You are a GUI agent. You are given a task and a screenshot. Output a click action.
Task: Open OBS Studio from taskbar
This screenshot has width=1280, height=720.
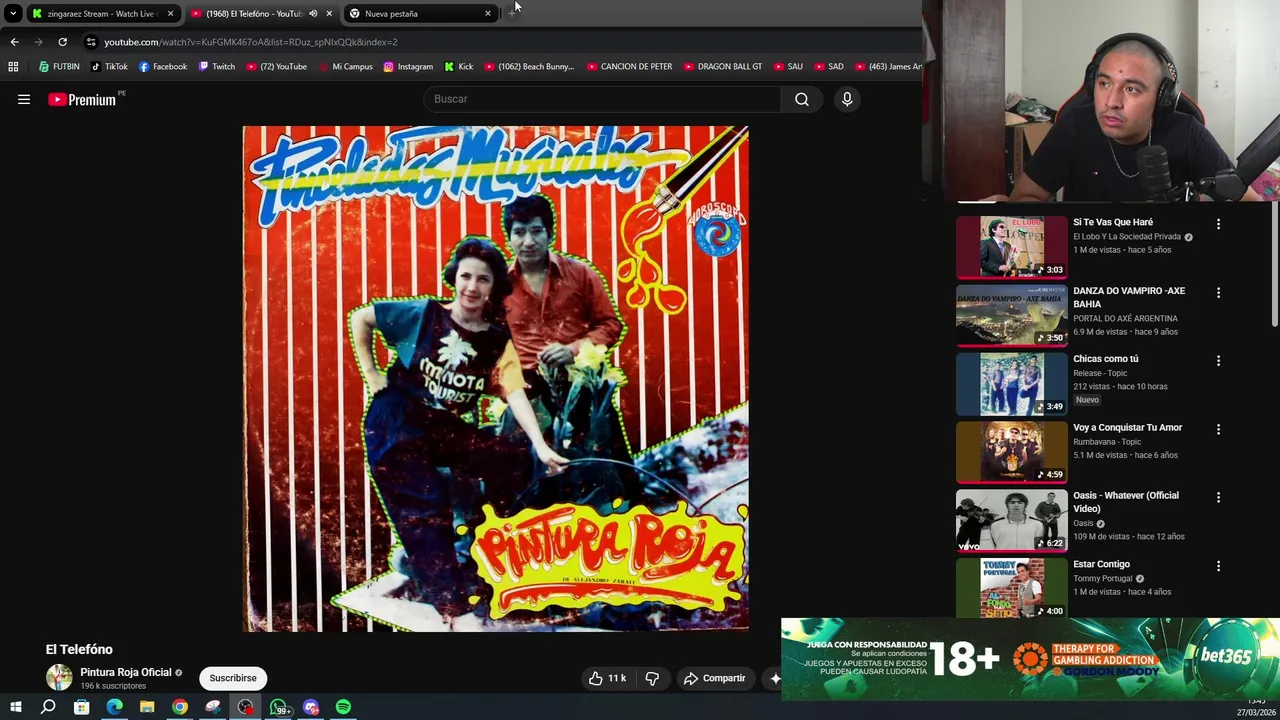pyautogui.click(x=245, y=707)
